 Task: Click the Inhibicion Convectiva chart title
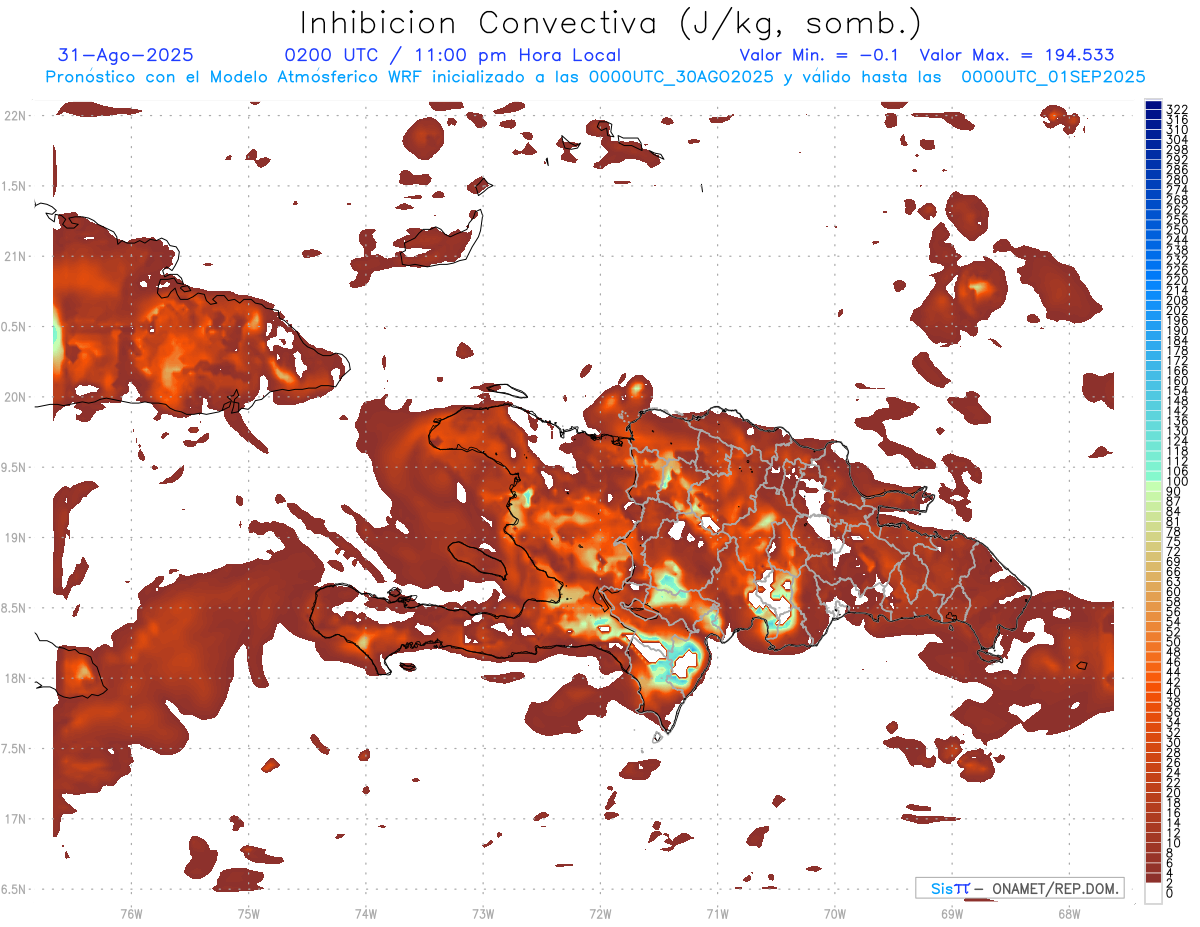click(x=610, y=22)
